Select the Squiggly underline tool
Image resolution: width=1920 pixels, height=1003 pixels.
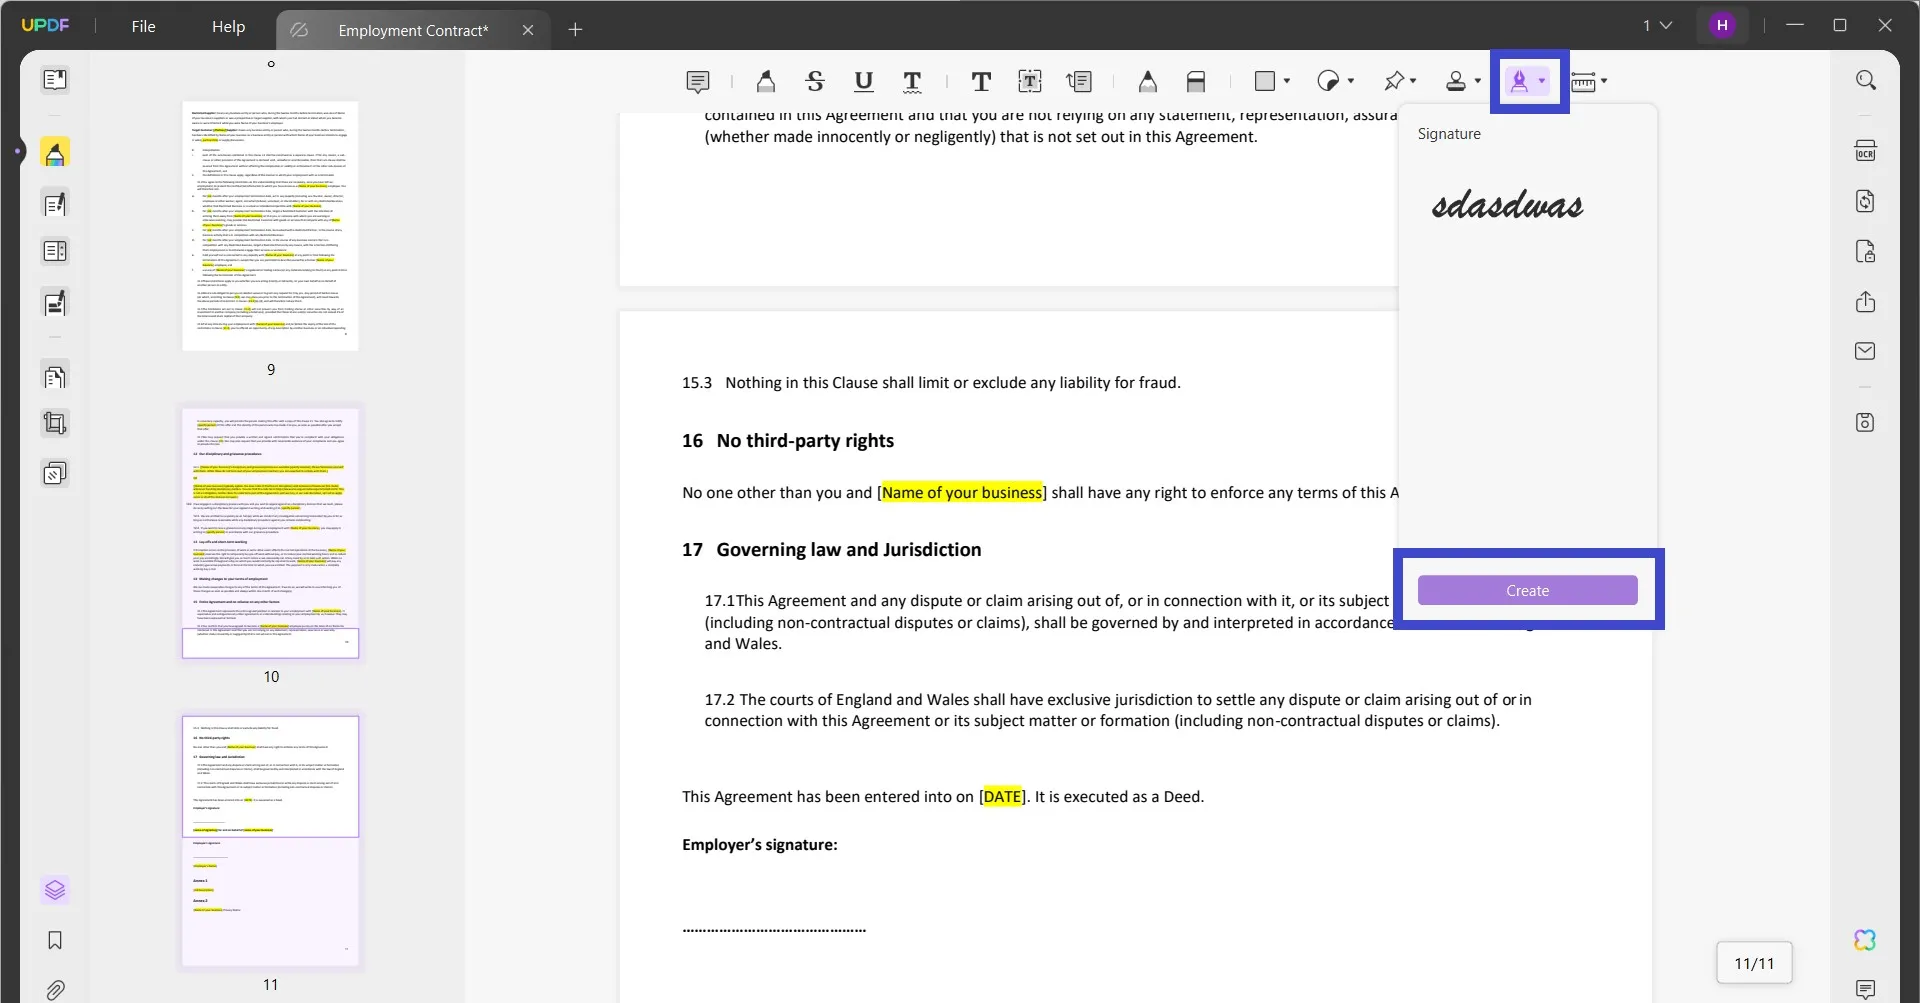(912, 81)
